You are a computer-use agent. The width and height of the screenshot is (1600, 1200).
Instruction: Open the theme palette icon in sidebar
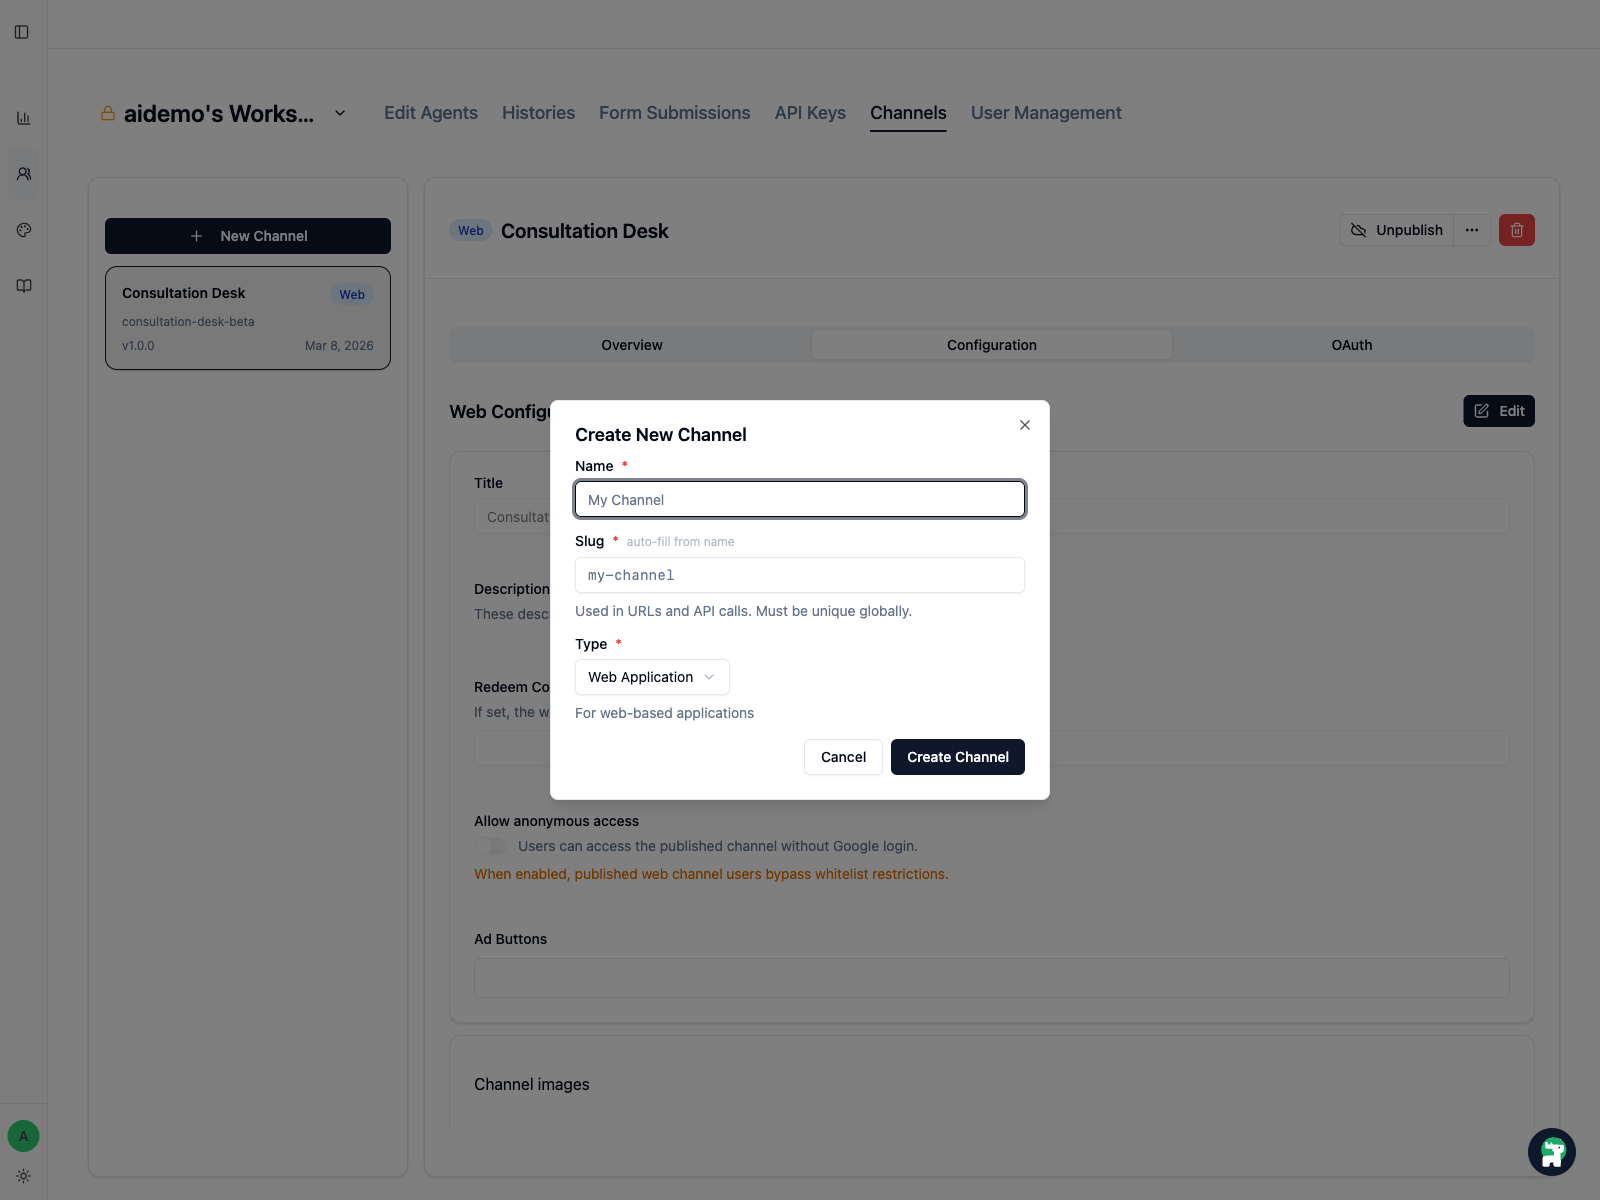(x=23, y=229)
